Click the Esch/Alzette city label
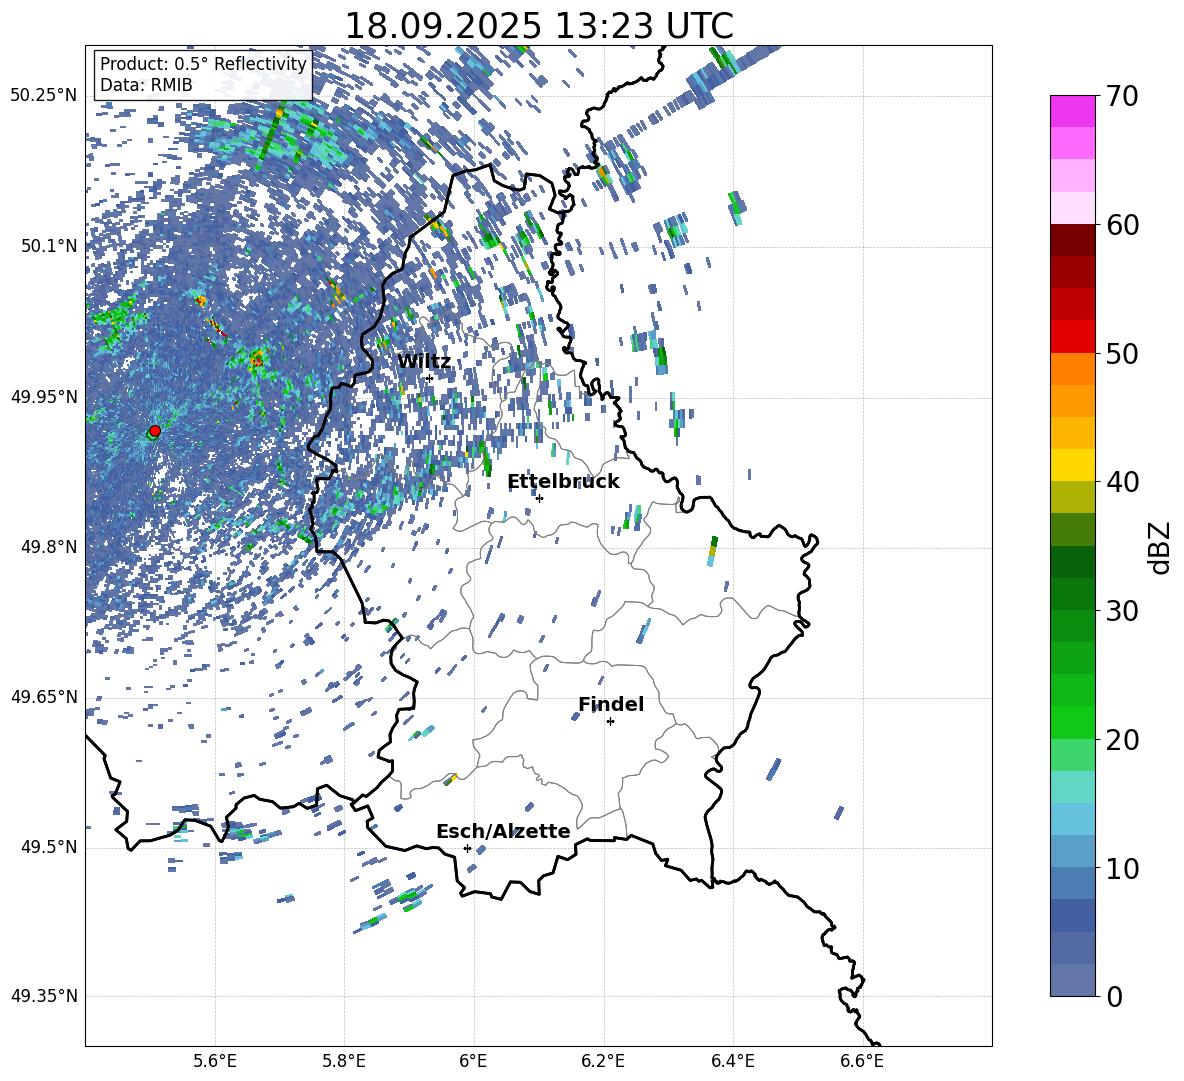Image resolution: width=1184 pixels, height=1081 pixels. pos(503,831)
